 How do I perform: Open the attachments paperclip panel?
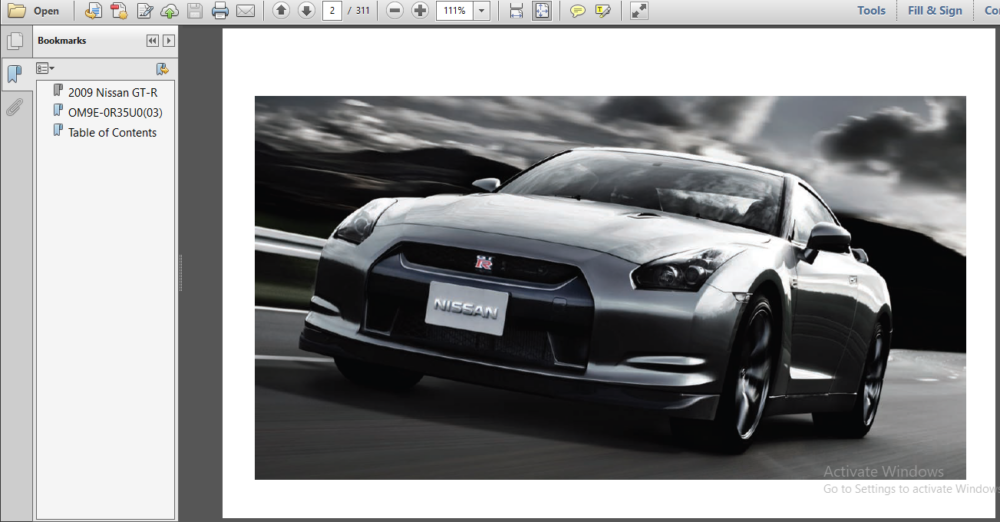click(15, 107)
